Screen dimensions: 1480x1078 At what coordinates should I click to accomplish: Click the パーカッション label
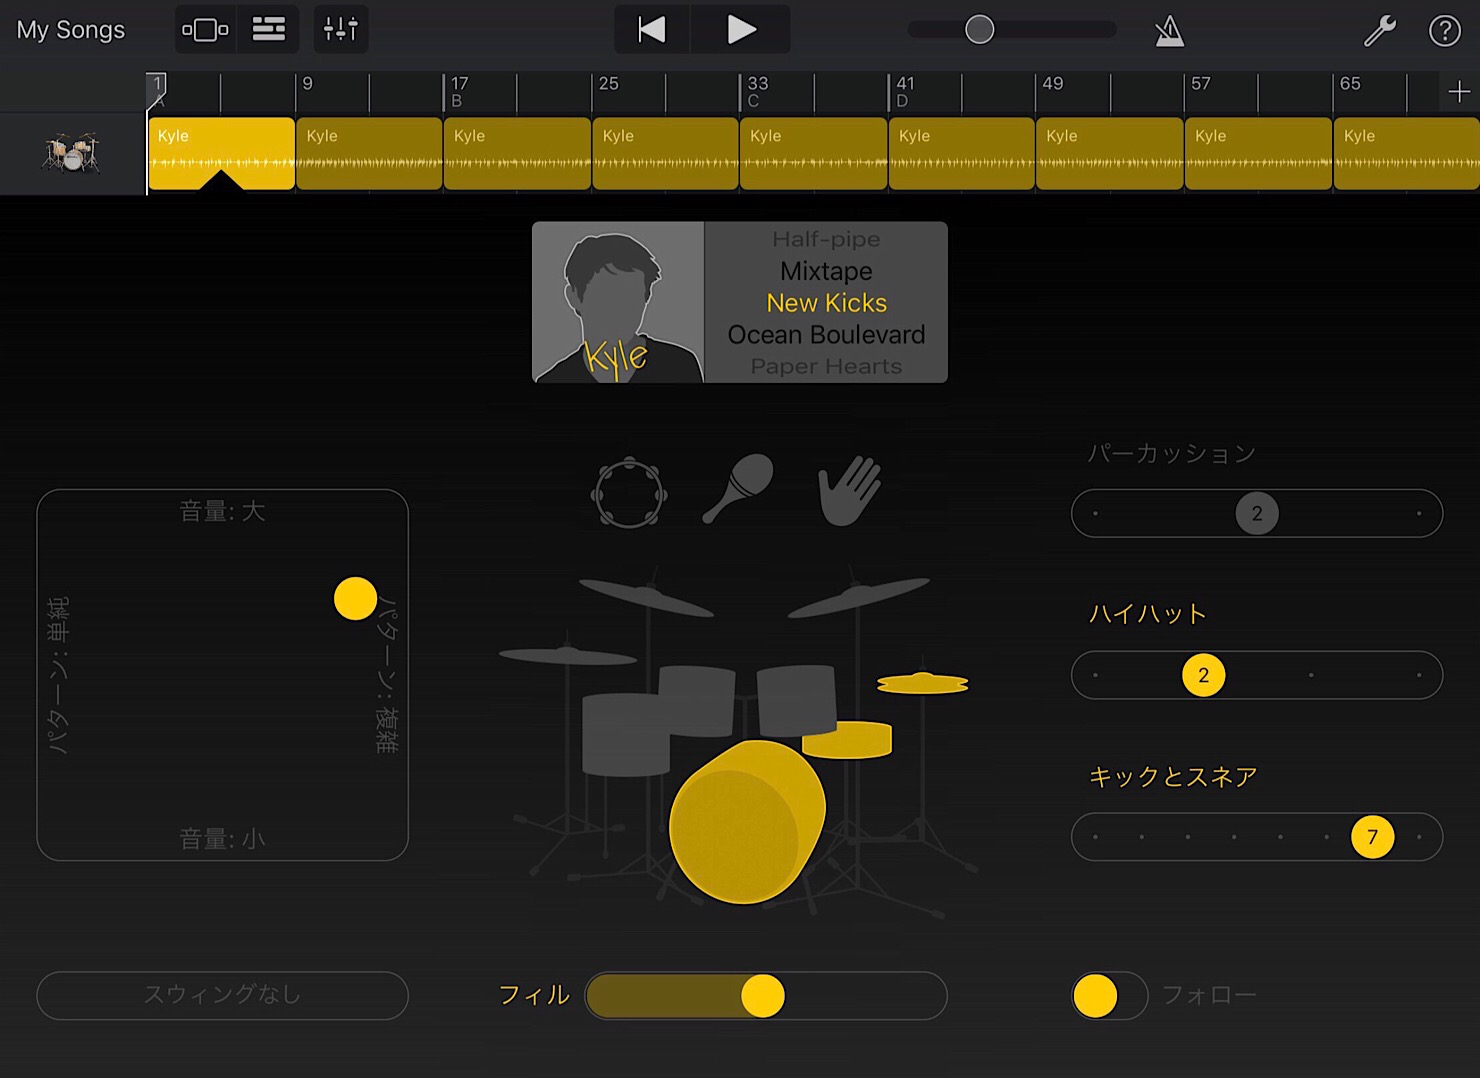point(1171,453)
